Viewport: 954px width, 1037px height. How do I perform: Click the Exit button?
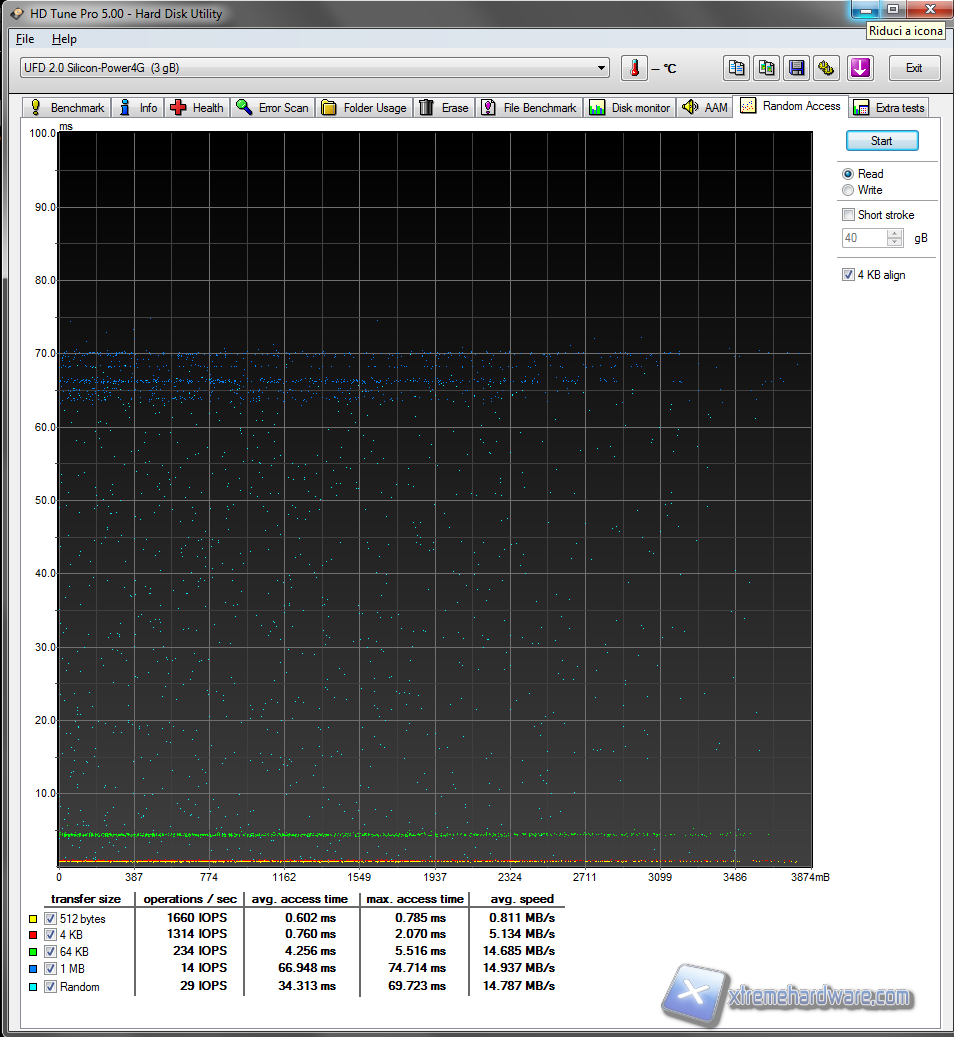913,68
